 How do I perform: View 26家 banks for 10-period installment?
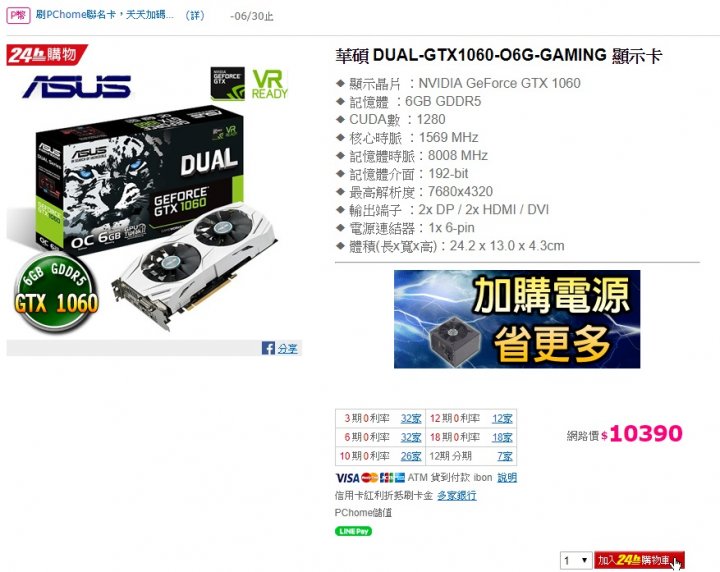pyautogui.click(x=411, y=456)
